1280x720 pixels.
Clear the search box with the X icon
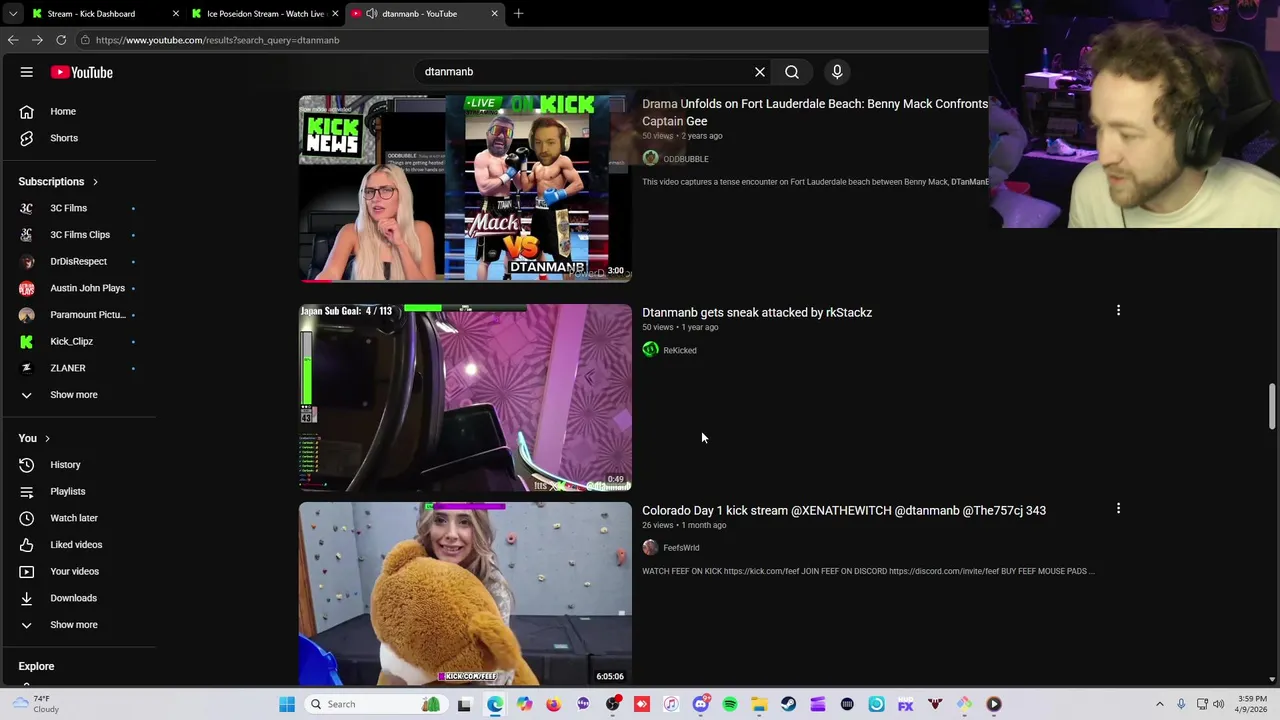click(x=760, y=72)
